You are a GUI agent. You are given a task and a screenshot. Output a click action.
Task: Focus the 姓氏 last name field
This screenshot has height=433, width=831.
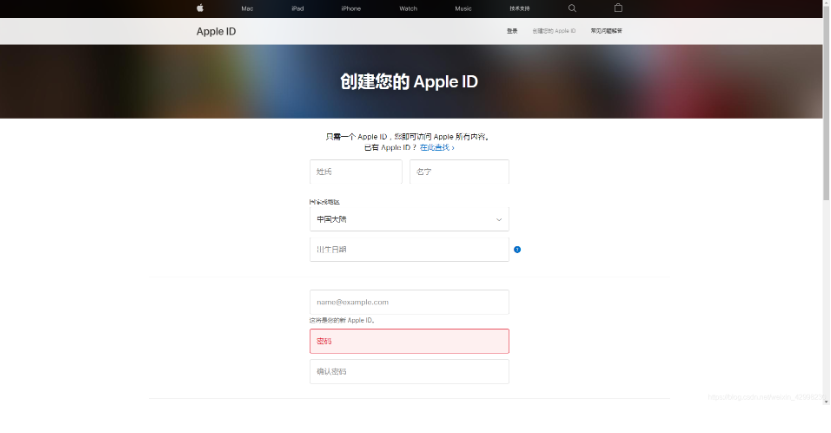(x=356, y=172)
